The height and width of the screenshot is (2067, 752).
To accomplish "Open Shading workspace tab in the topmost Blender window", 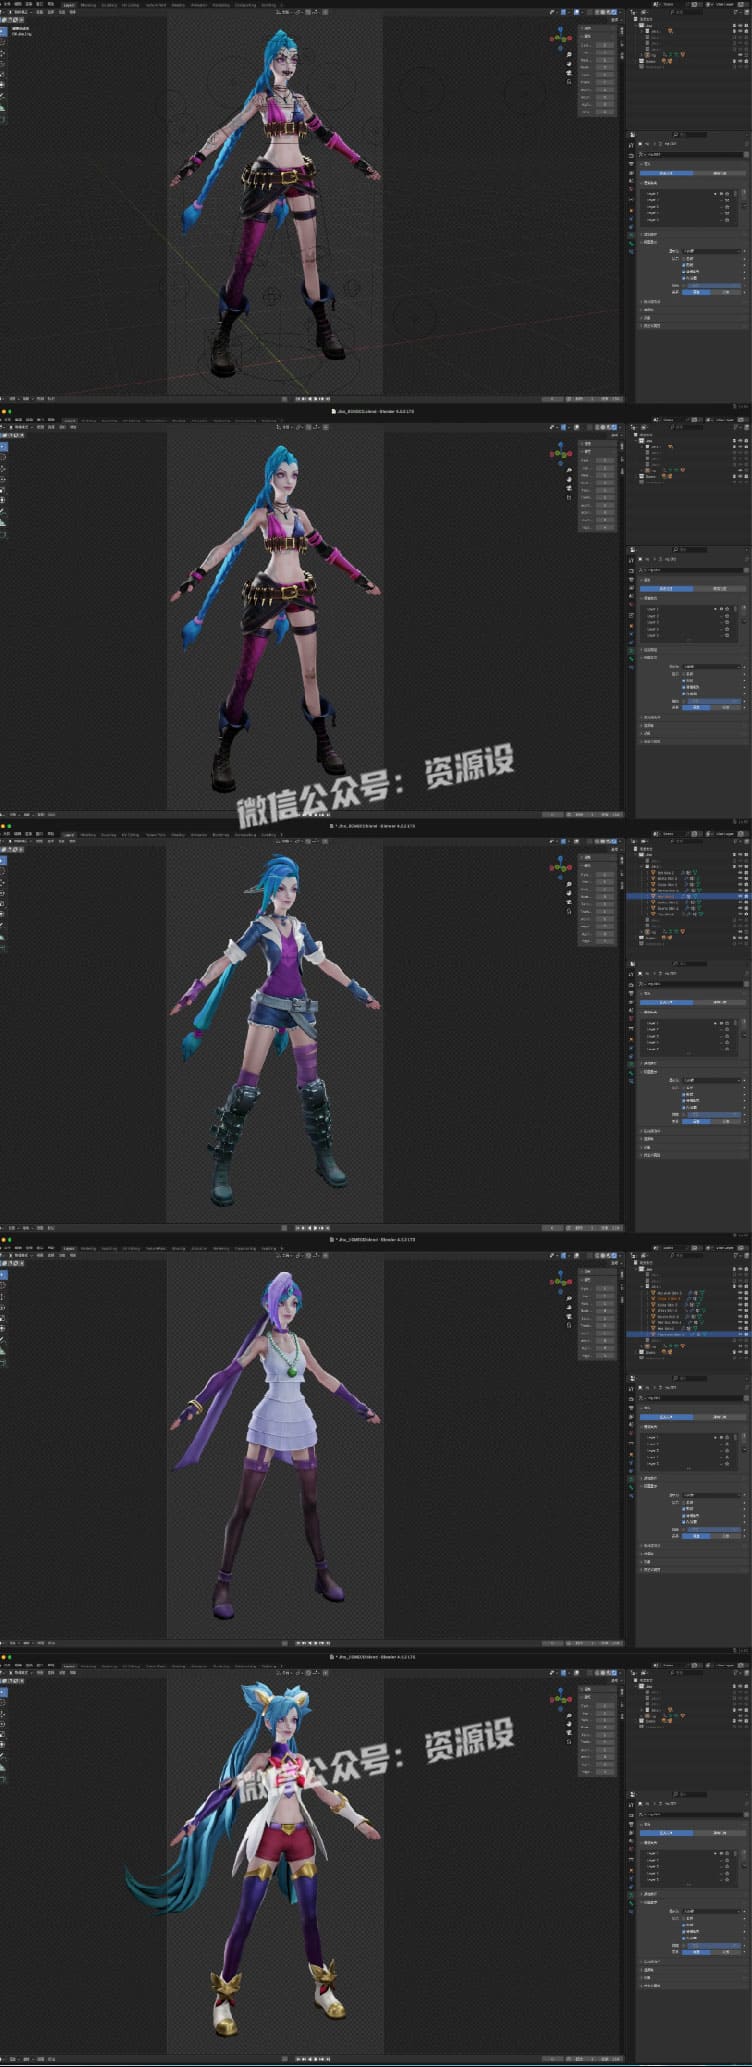I will tap(178, 5).
